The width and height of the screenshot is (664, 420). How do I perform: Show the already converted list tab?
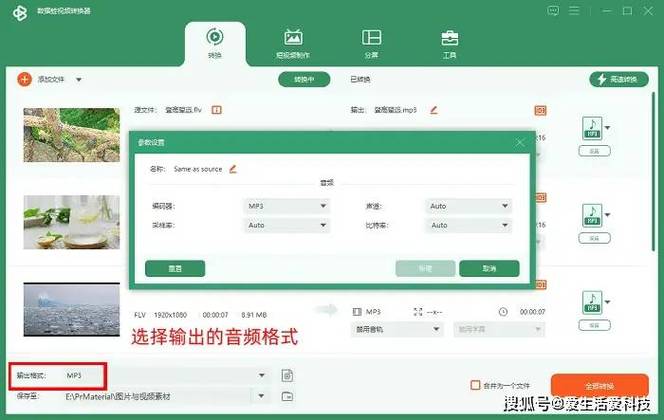click(x=360, y=79)
